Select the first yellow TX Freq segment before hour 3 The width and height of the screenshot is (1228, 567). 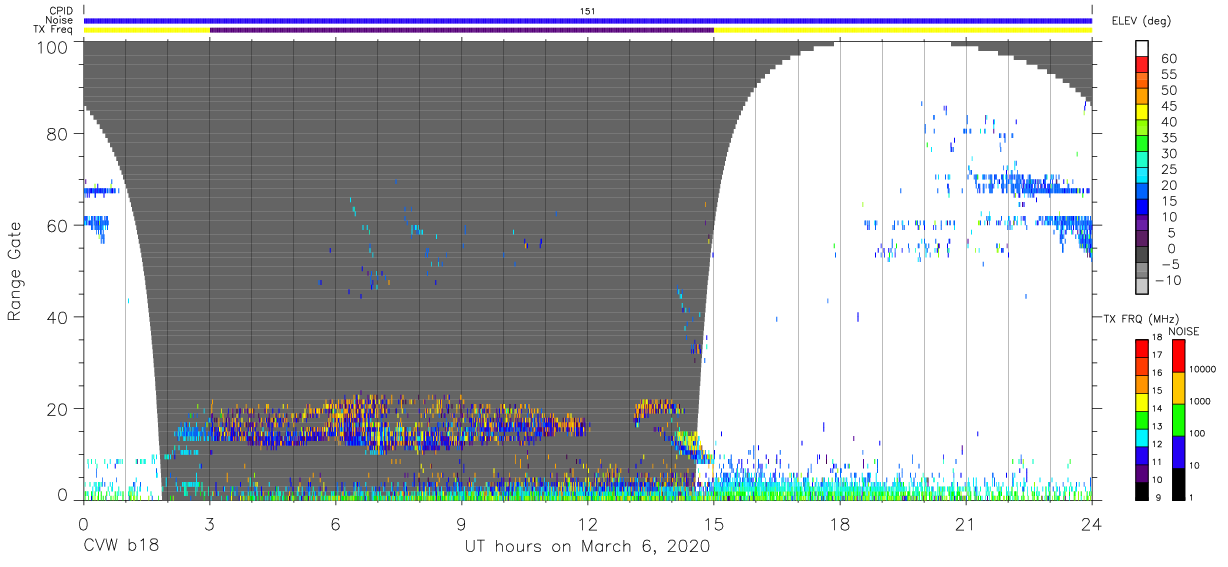tap(147, 30)
